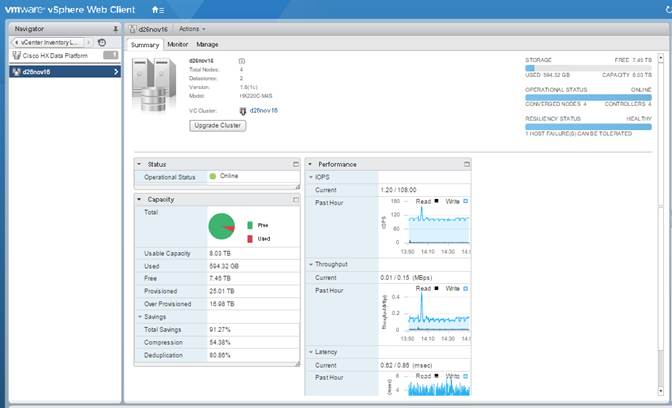Toggle Write series in Throughput chart legend
672x408 pixels.
coord(456,288)
